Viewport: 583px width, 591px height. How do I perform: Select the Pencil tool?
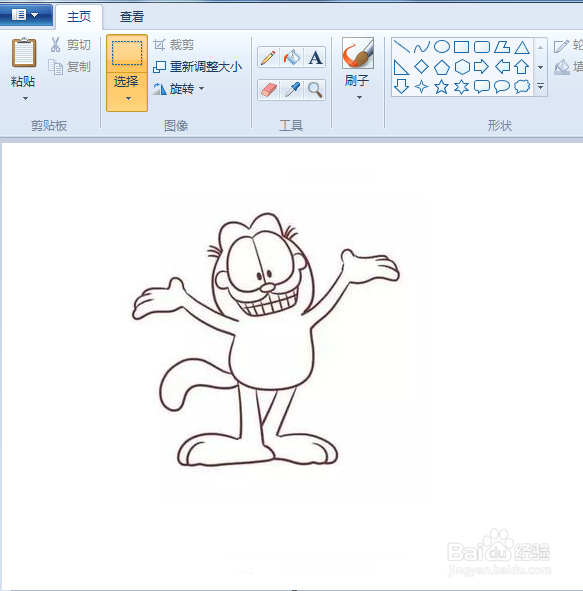(268, 57)
